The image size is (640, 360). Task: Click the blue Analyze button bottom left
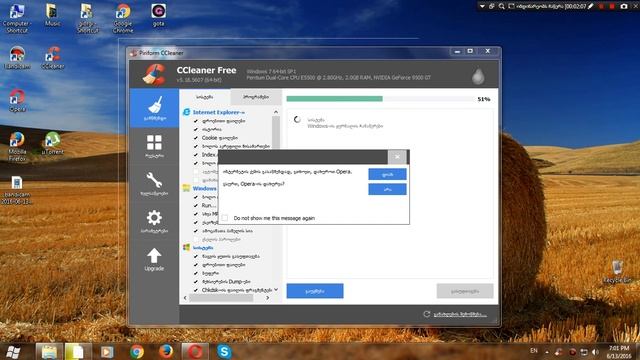pos(315,291)
